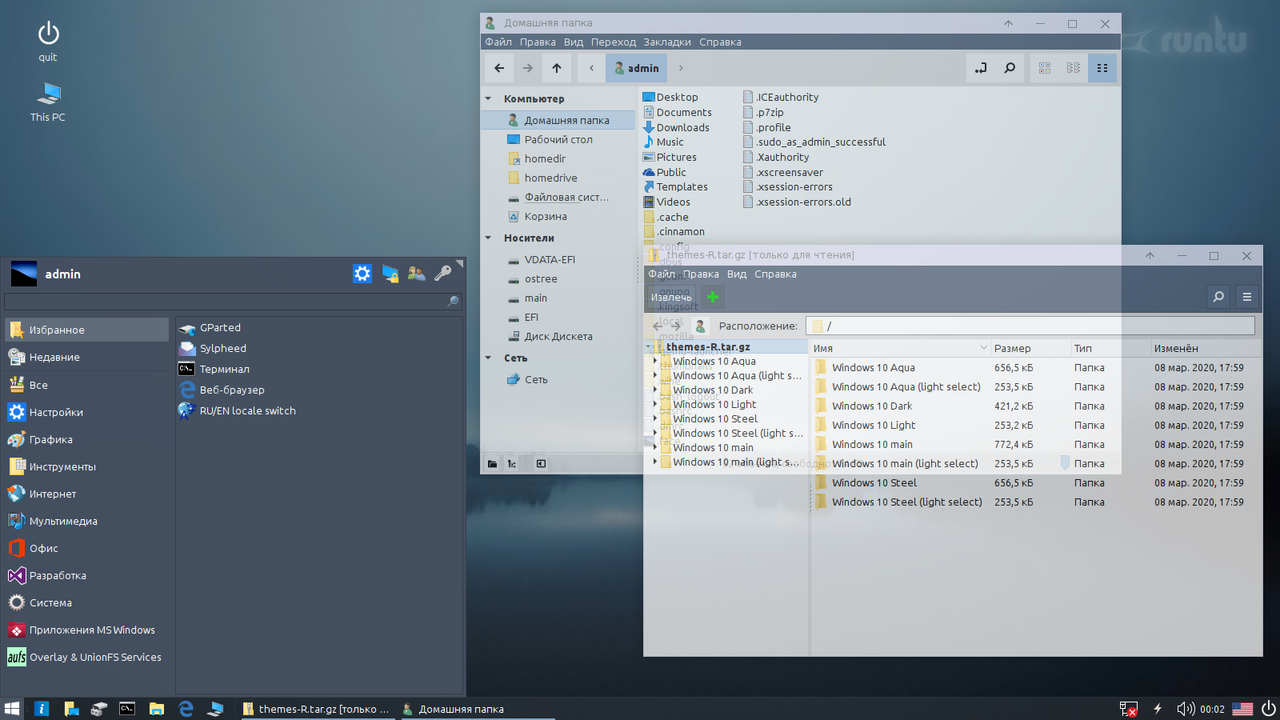
Task: Collapse the Компьютер sidebar section
Action: pos(489,99)
